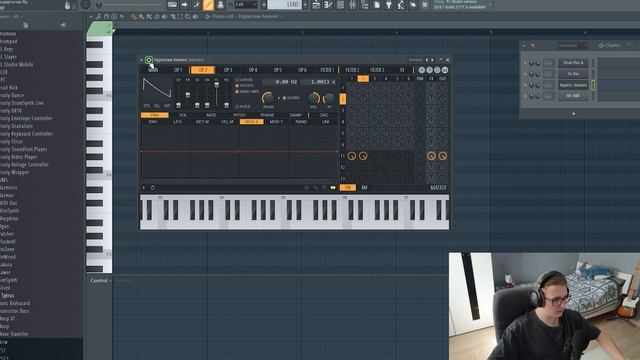Click the View Mixer toolbar icon

coord(352,5)
